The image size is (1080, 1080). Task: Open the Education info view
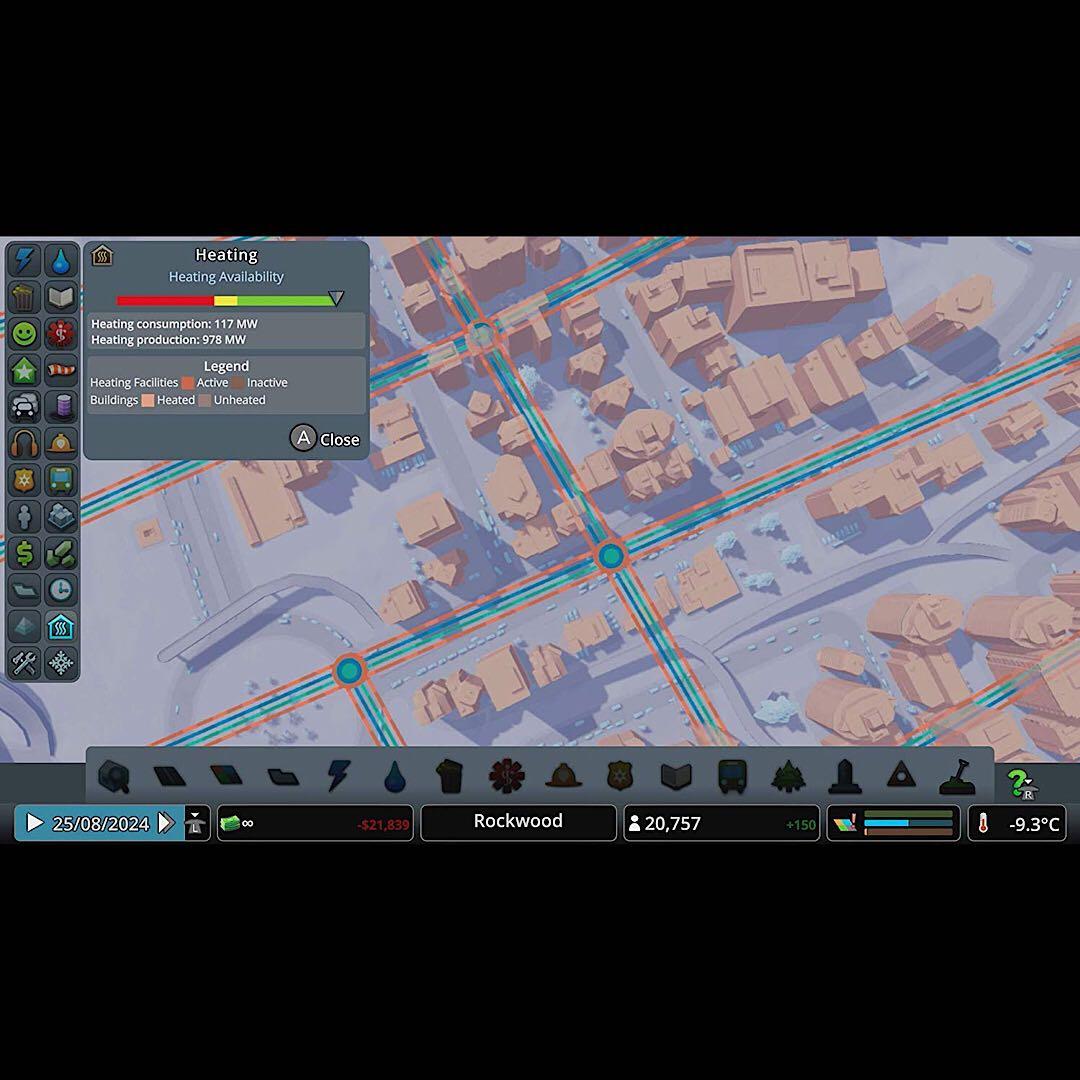(61, 297)
